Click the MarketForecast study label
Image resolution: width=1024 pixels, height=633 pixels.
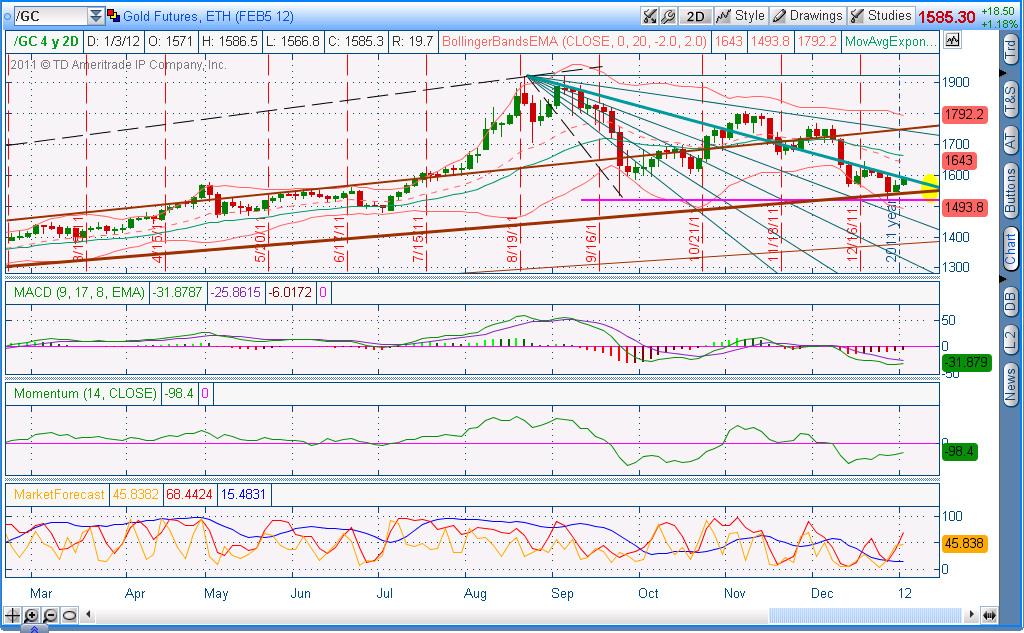pos(59,495)
